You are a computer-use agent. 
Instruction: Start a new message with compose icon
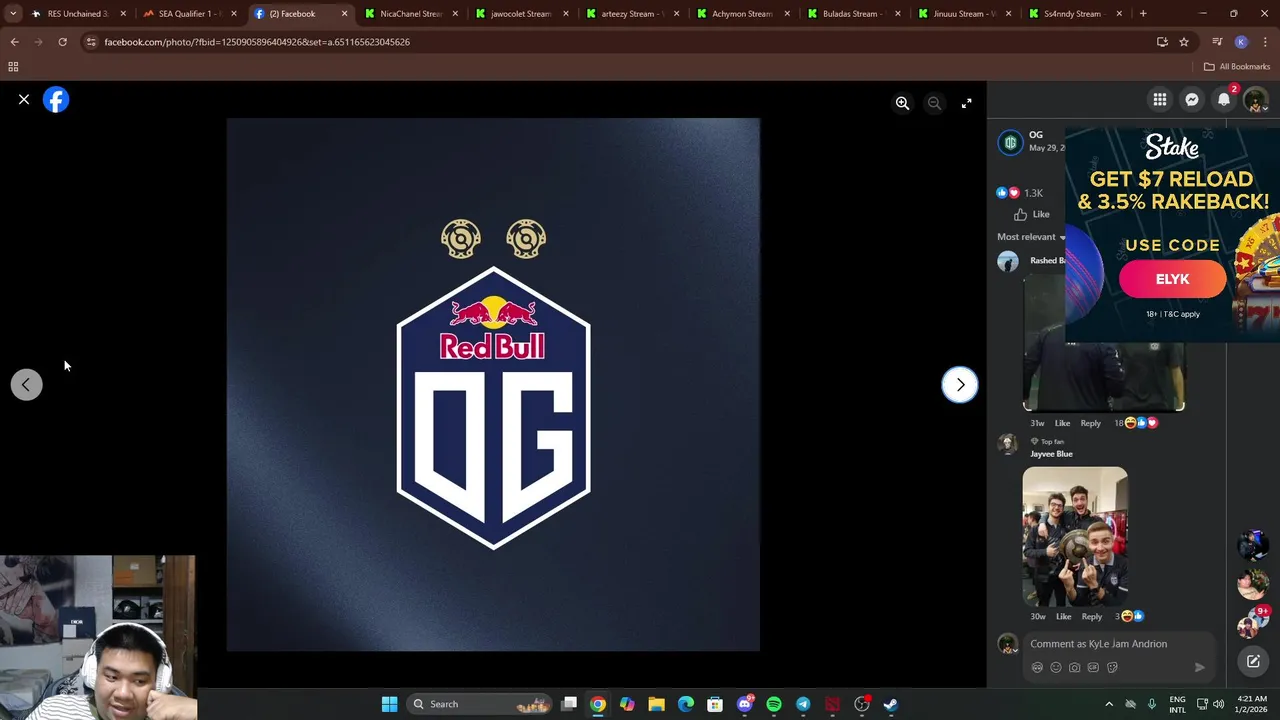1253,661
